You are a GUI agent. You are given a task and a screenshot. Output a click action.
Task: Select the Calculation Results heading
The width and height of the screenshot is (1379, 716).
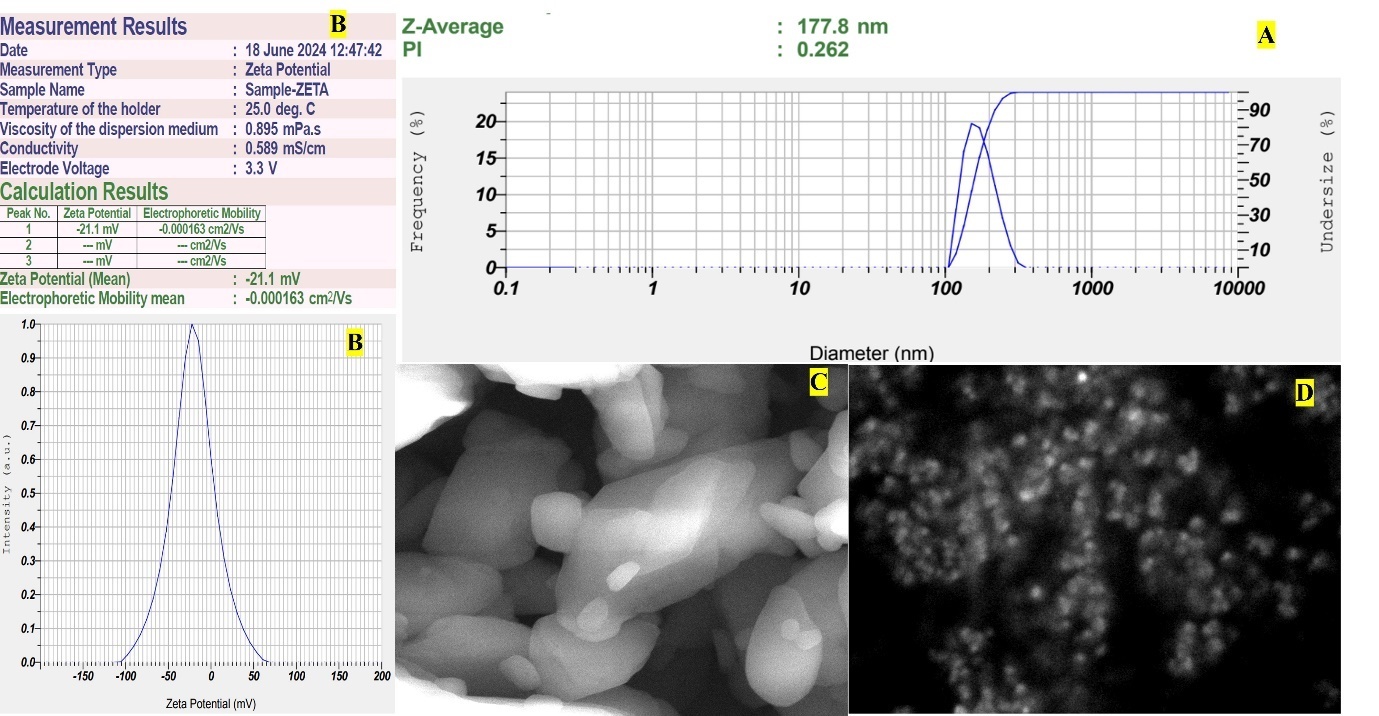coord(84,191)
